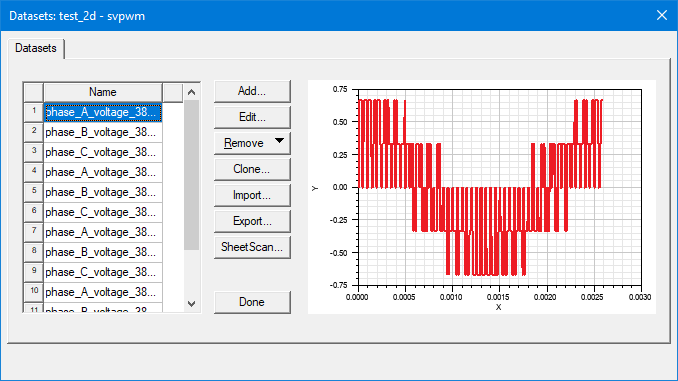Click row header number 1
The width and height of the screenshot is (678, 381).
(x=34, y=112)
